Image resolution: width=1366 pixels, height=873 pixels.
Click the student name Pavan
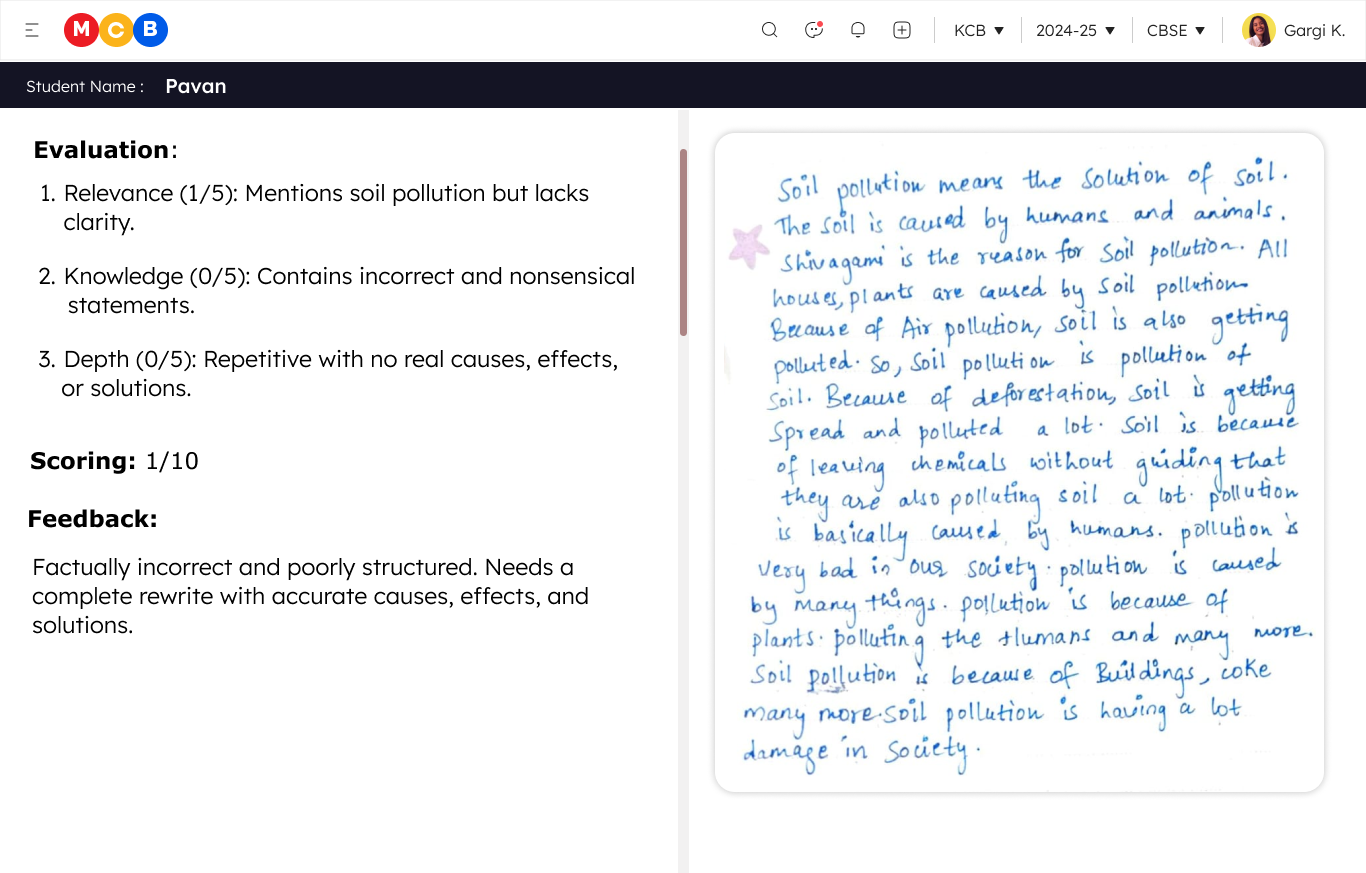coord(196,86)
